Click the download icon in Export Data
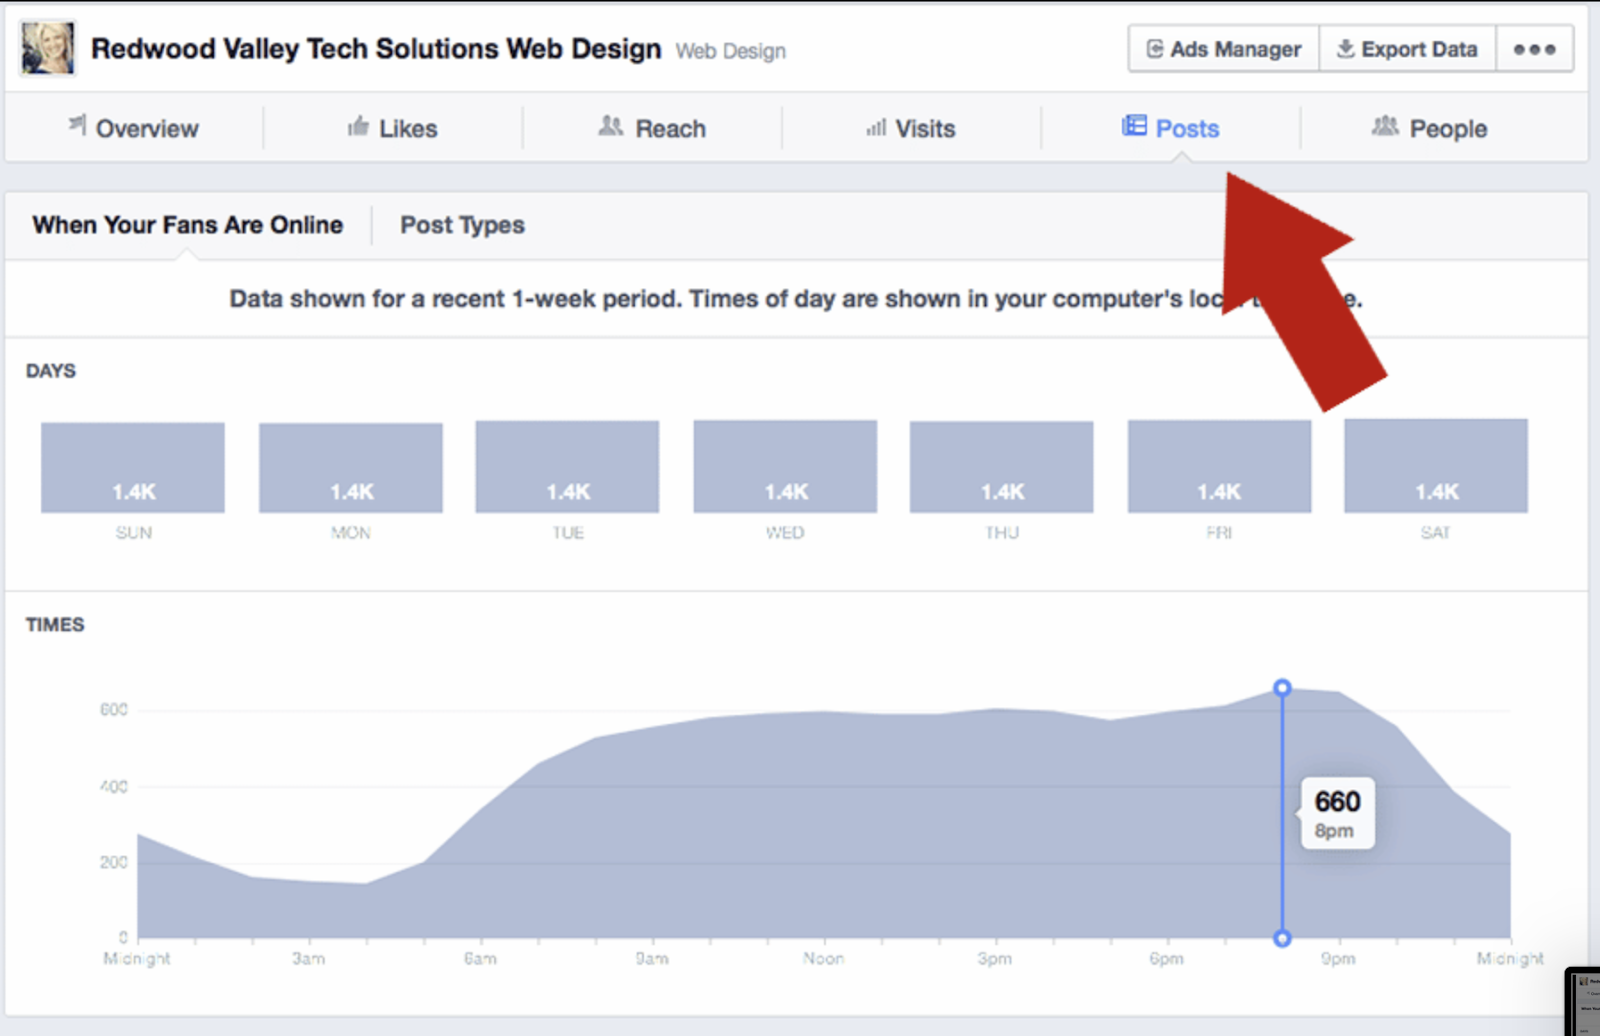Image resolution: width=1600 pixels, height=1036 pixels. (x=1346, y=48)
